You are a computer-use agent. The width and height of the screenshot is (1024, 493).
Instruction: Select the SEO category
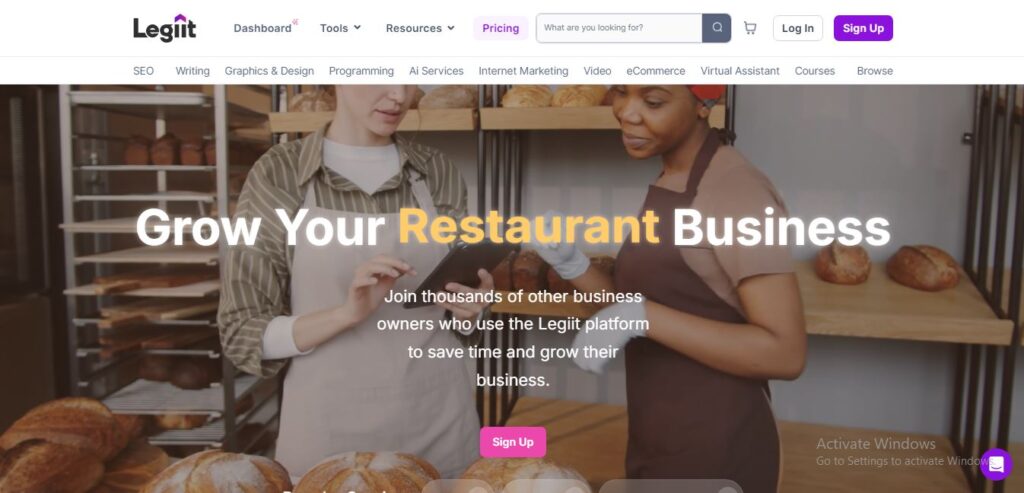point(144,71)
